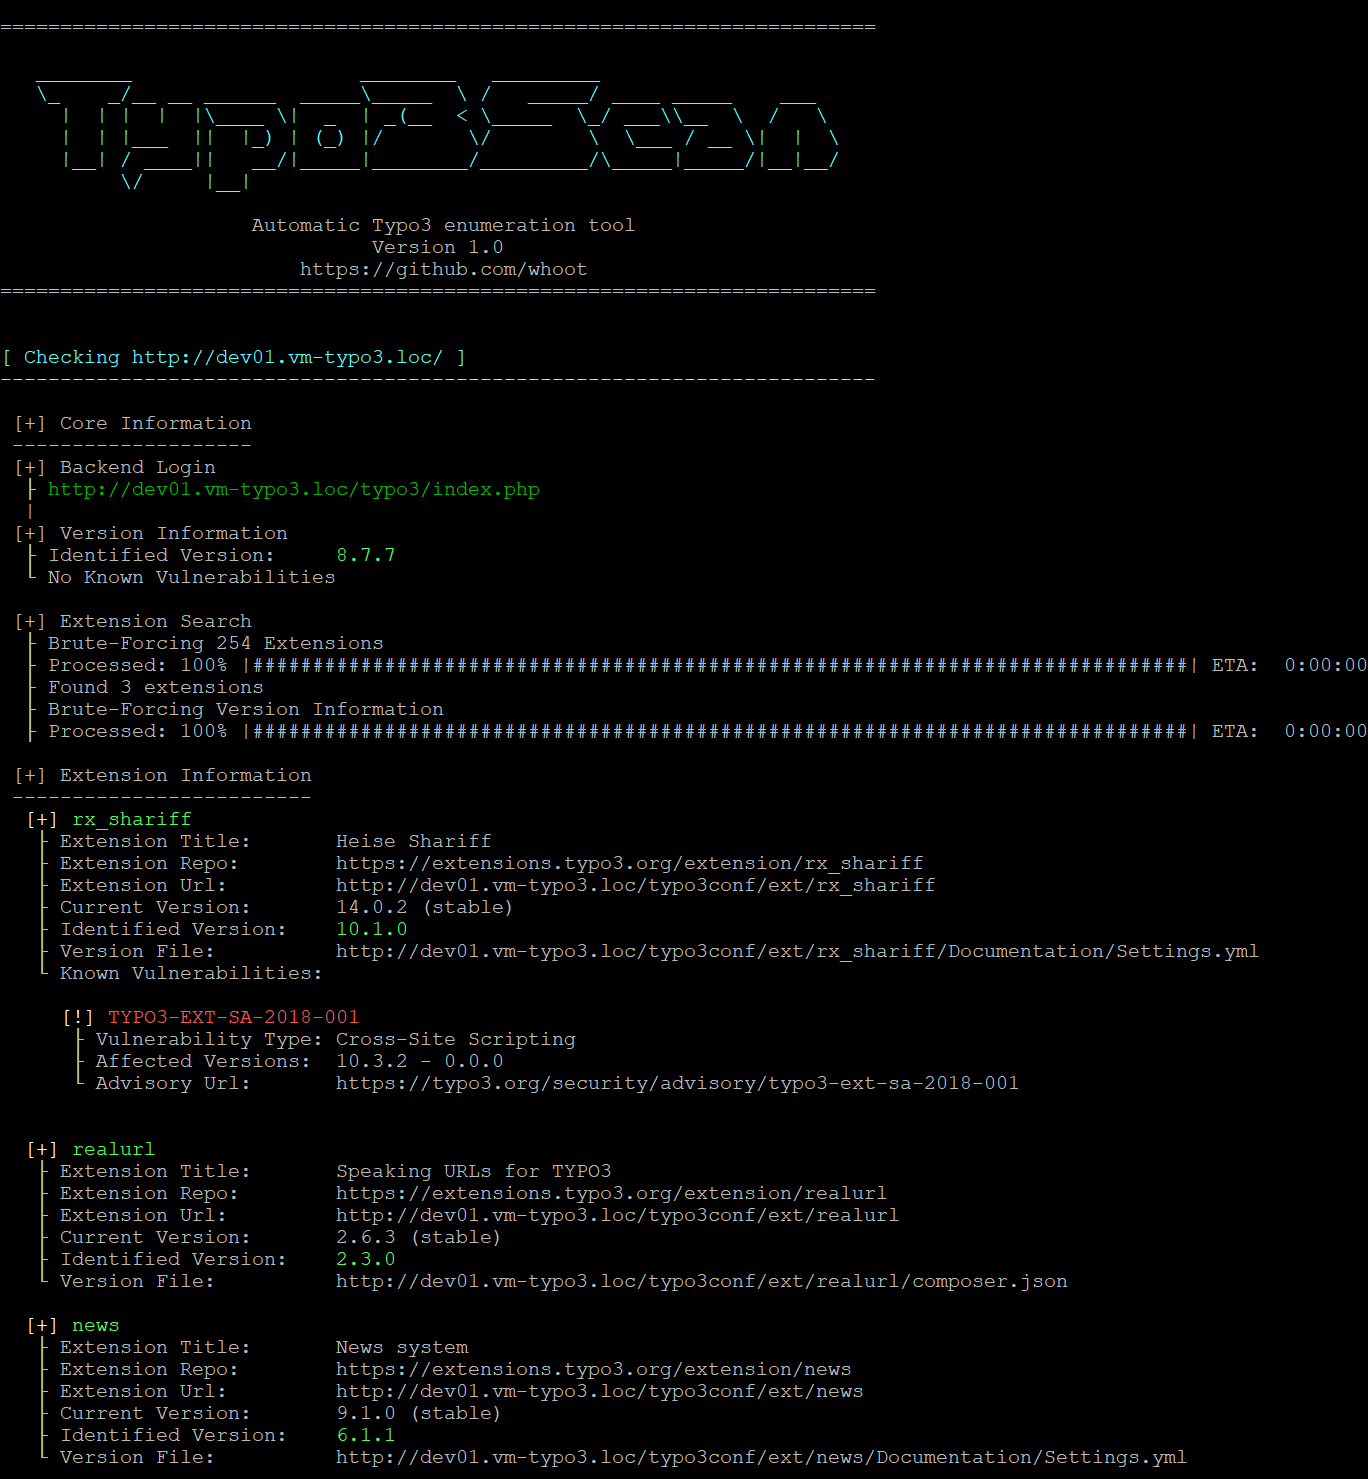Click 'Found 3 extensions' text
1368x1479 pixels.
pos(155,687)
